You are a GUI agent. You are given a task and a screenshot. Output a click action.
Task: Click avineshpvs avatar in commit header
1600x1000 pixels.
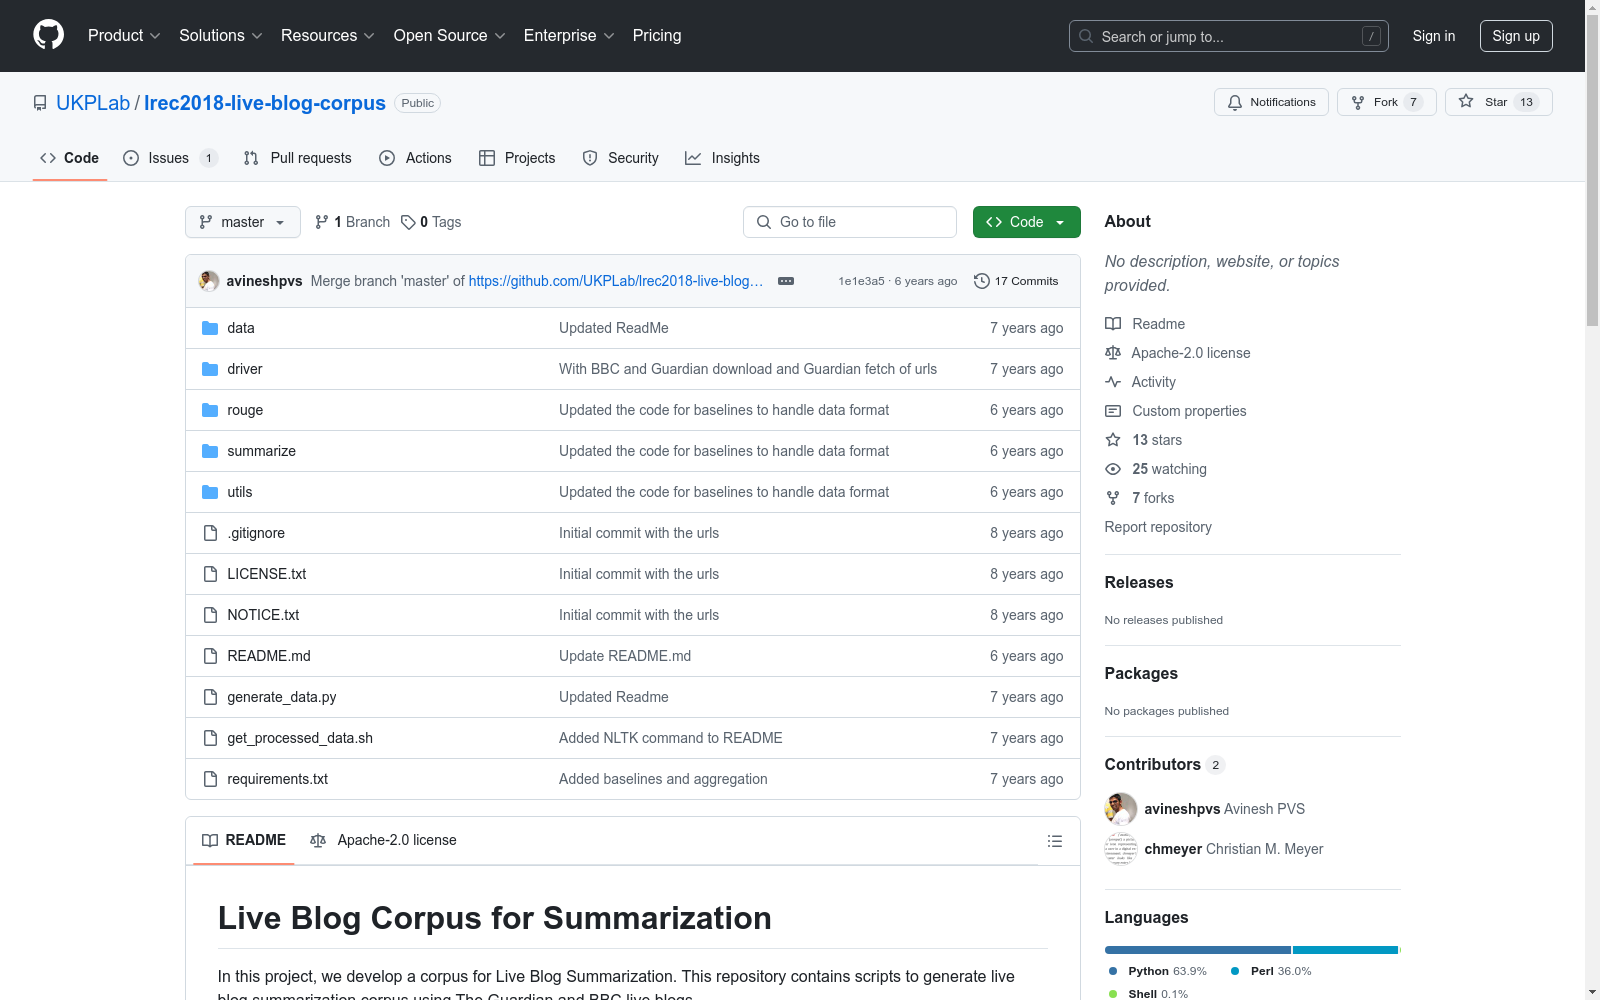(209, 281)
